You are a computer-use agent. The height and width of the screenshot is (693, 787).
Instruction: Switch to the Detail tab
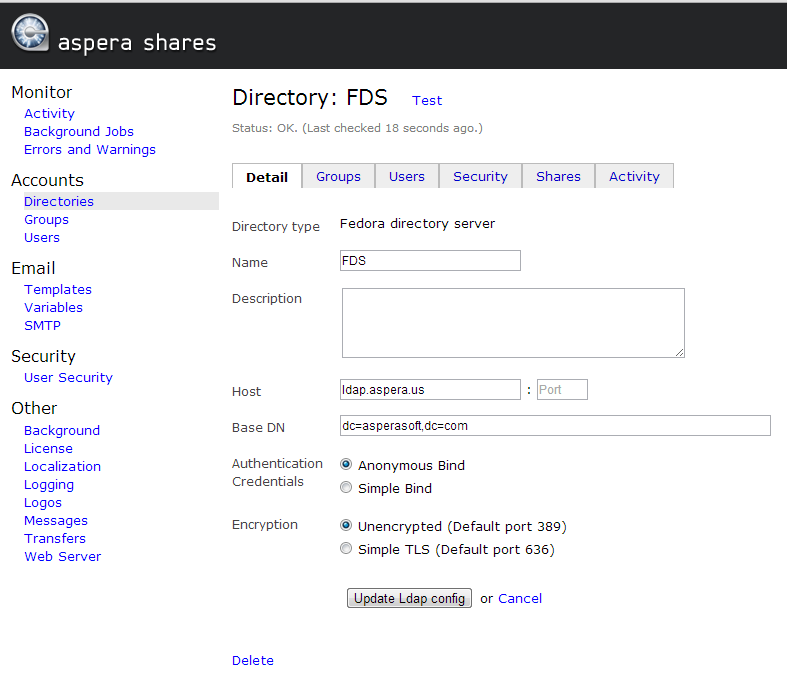(267, 177)
